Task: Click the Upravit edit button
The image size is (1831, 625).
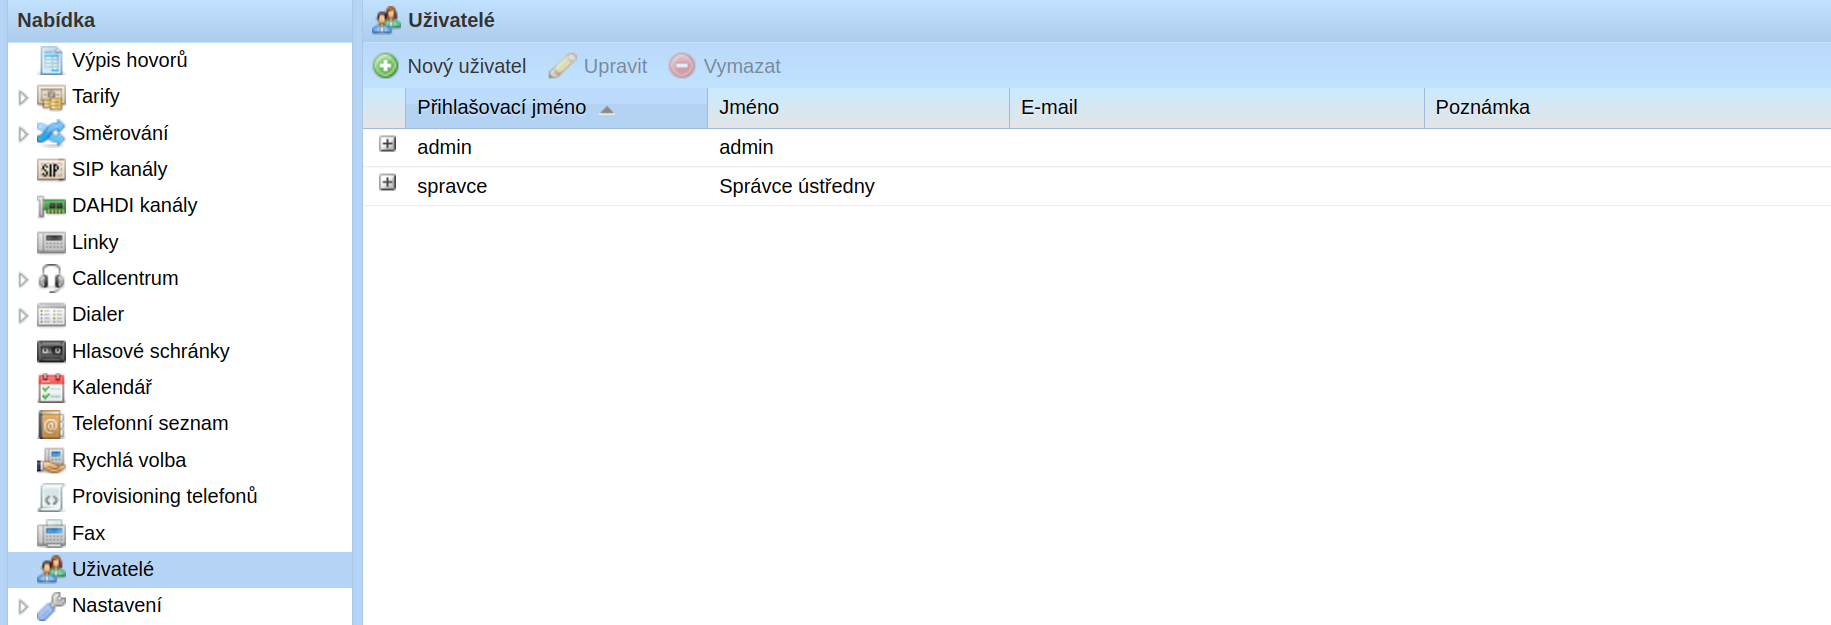Action: (598, 66)
